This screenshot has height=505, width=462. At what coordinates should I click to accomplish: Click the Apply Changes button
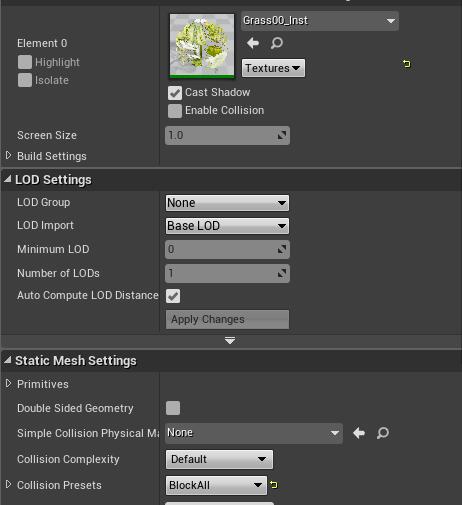[x=227, y=319]
